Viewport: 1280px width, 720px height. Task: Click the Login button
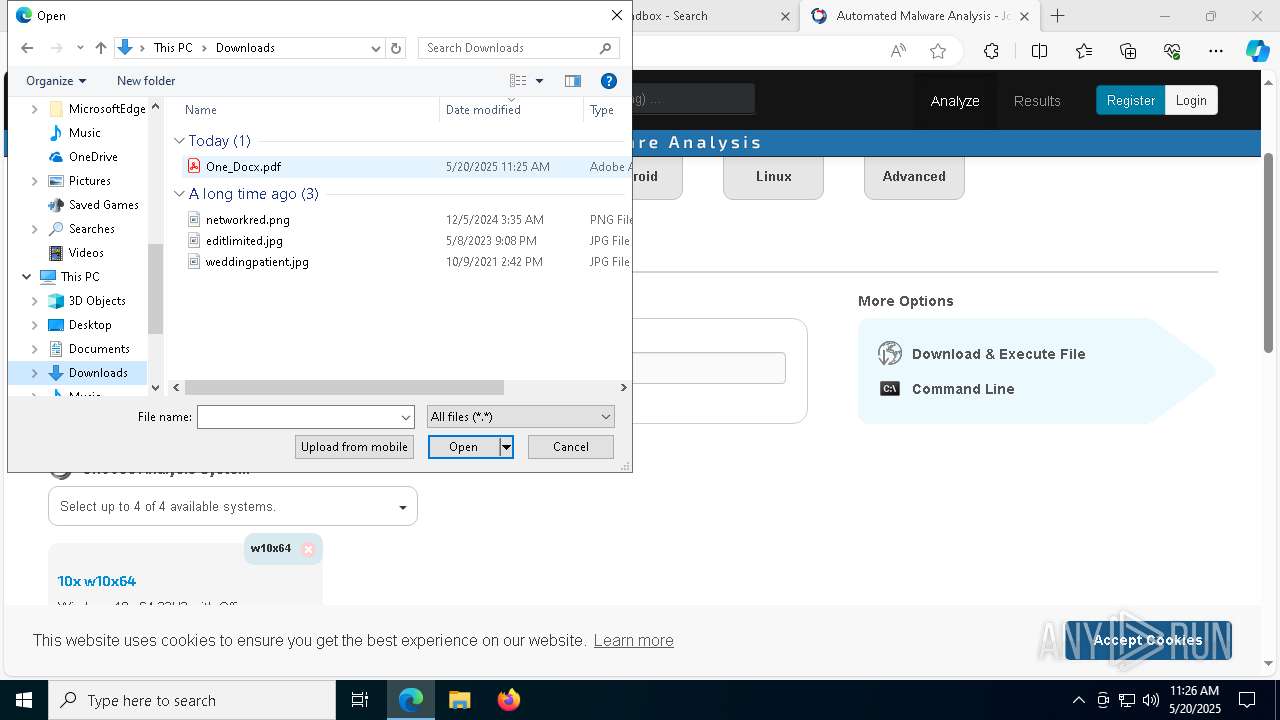[x=1191, y=101]
